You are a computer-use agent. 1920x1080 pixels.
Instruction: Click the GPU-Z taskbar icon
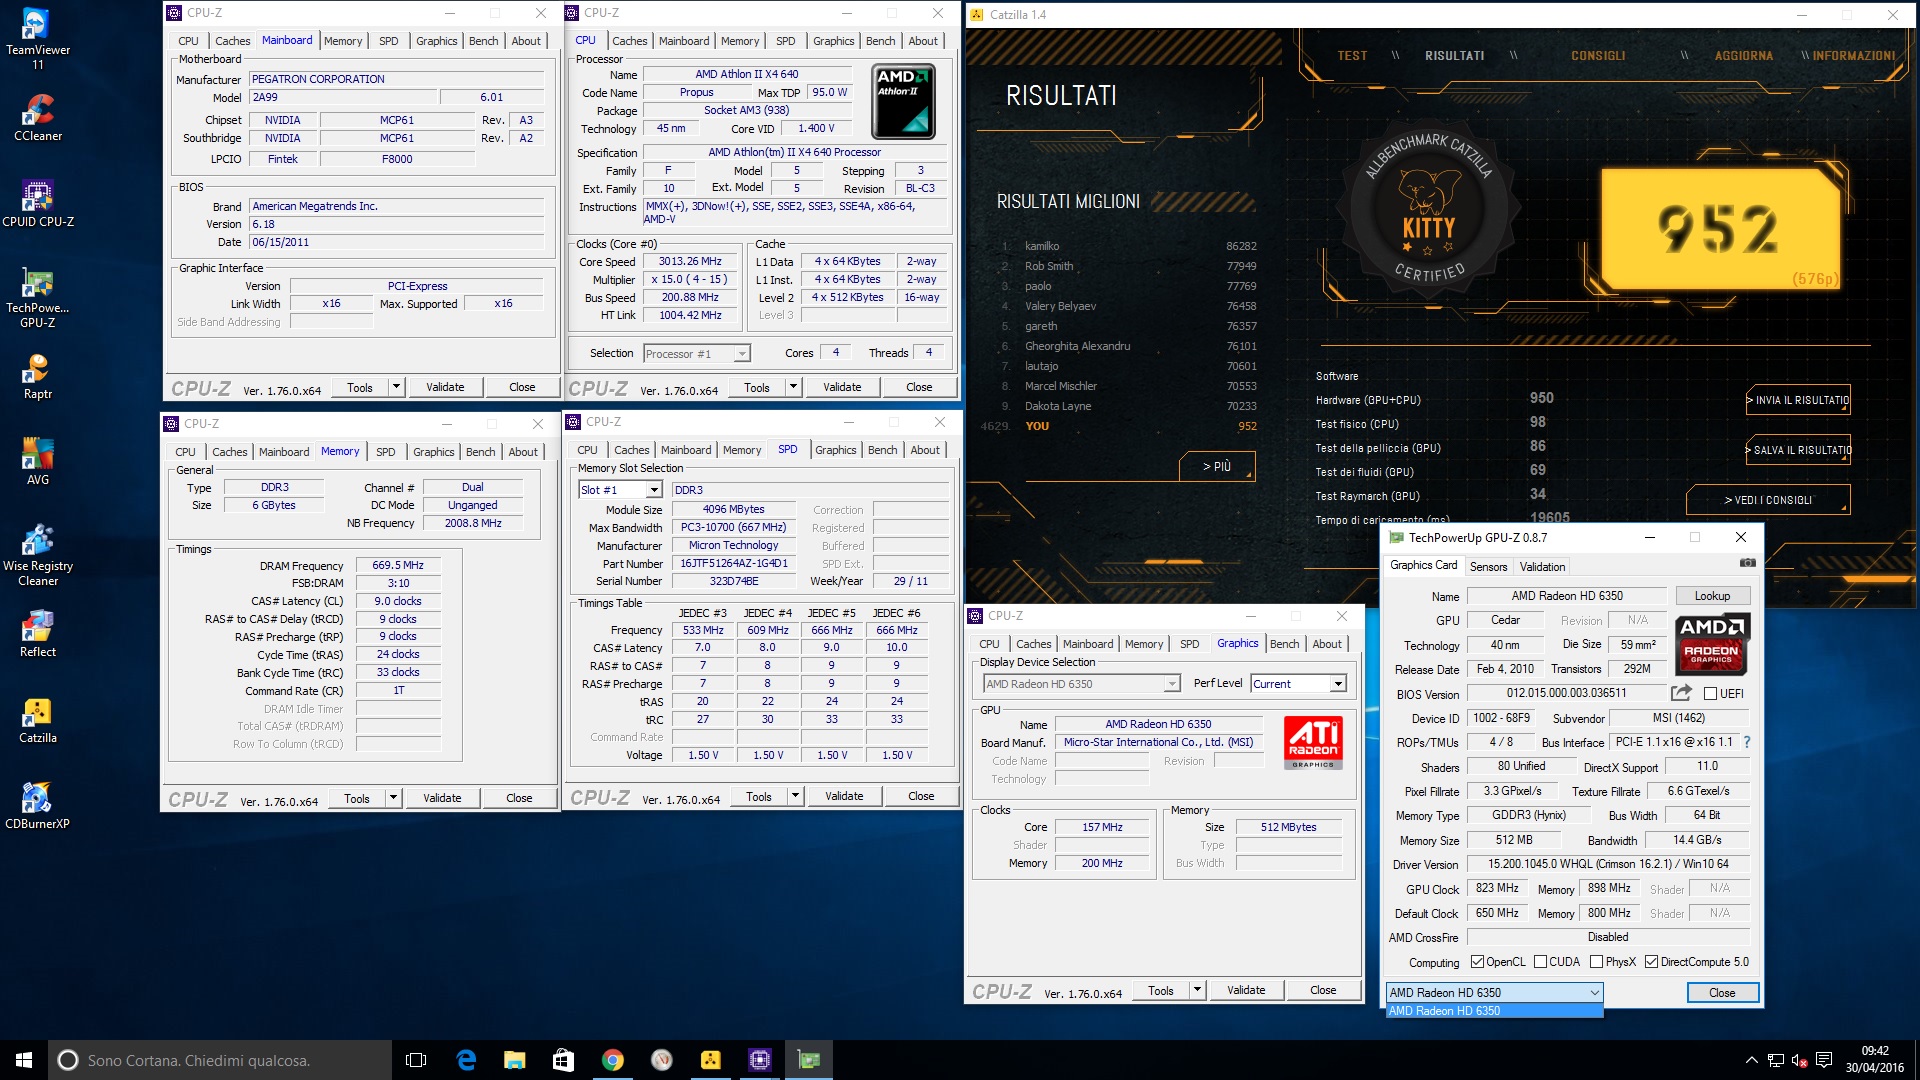tap(809, 1060)
